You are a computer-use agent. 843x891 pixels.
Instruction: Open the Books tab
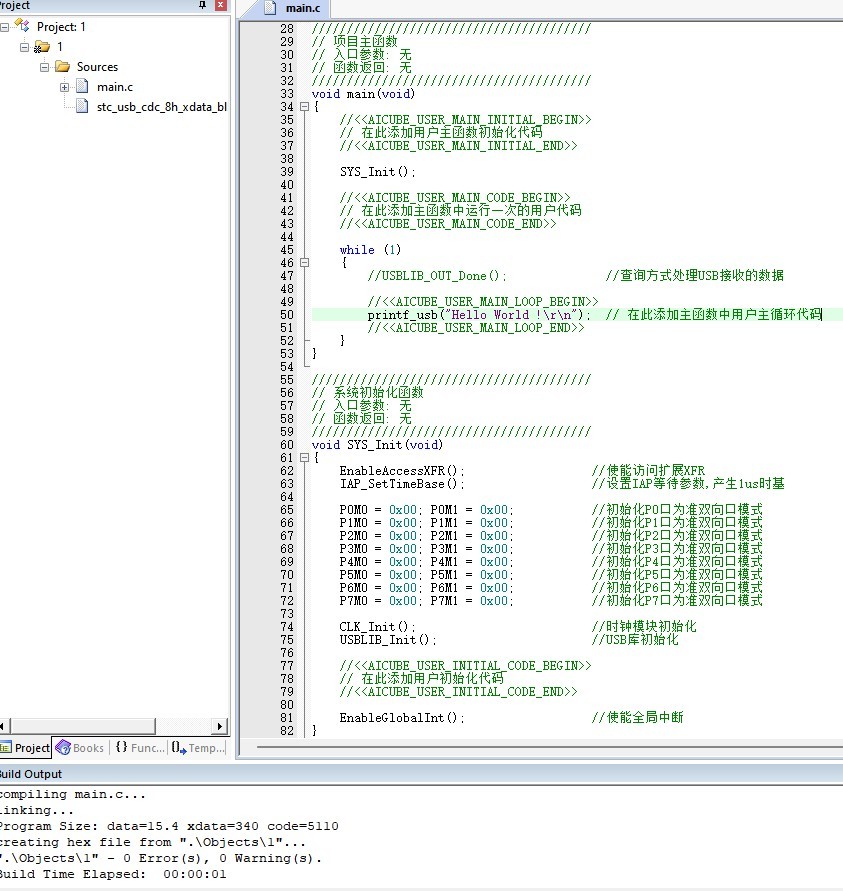[80, 747]
